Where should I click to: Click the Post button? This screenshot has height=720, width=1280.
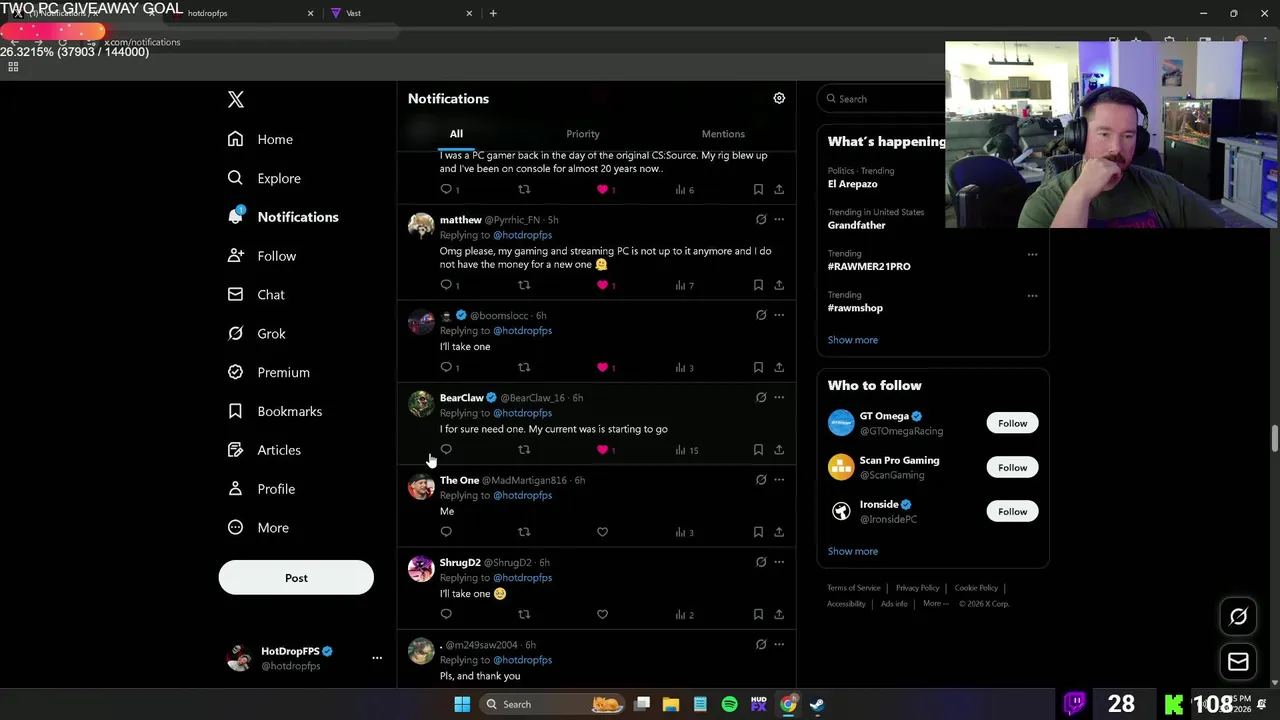point(296,578)
